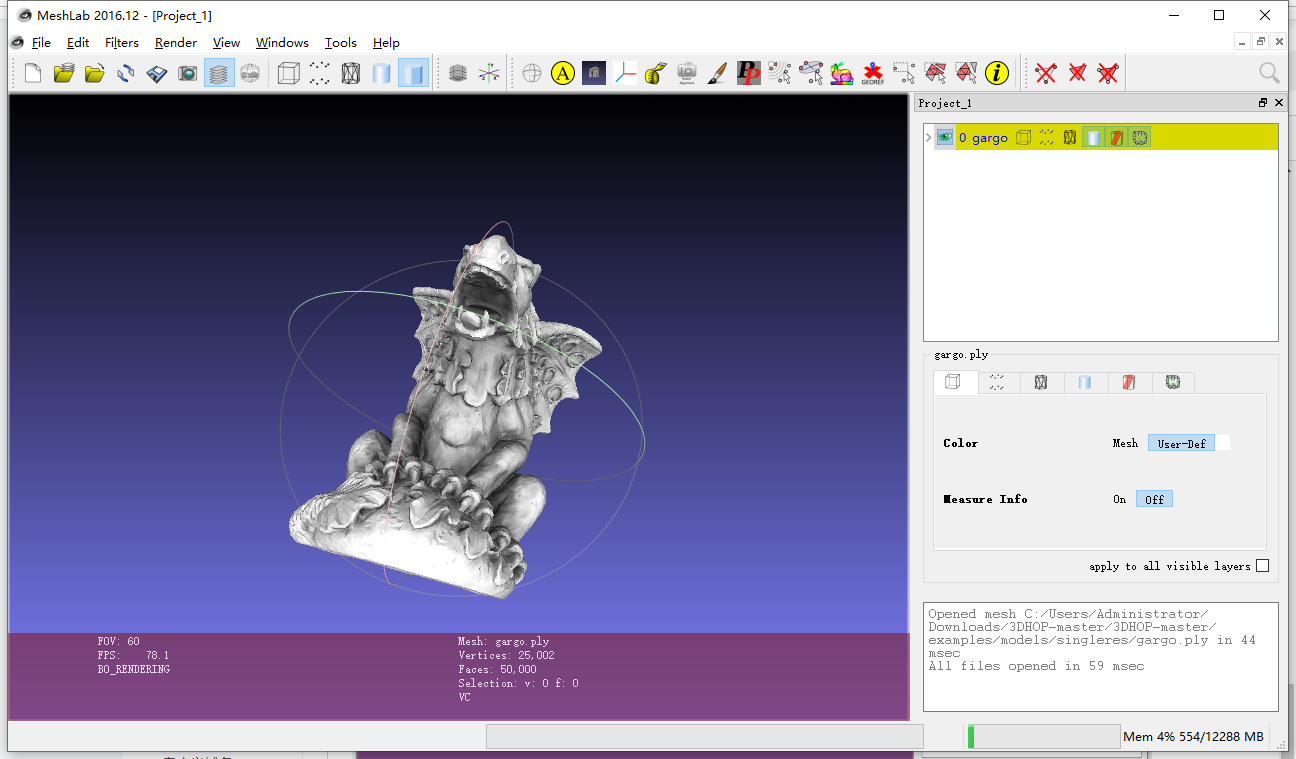Open the Filters menu

[x=122, y=43]
